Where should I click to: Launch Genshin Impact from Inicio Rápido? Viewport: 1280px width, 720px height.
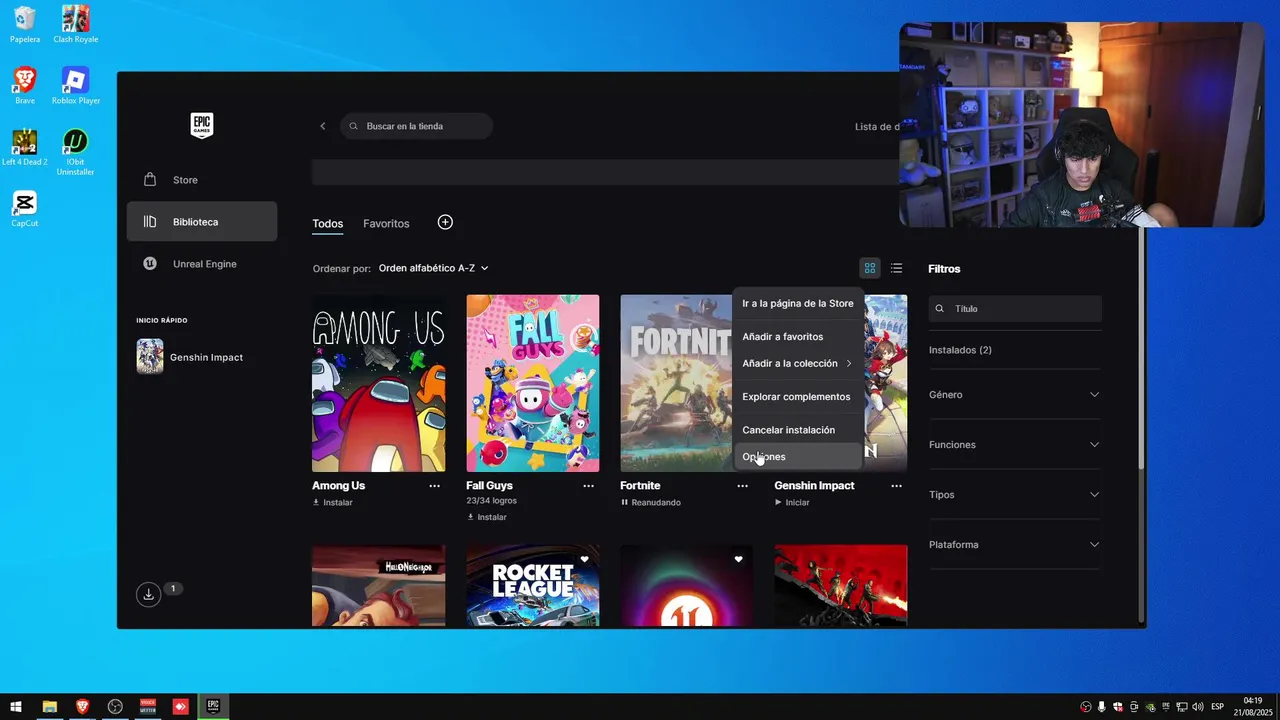click(x=202, y=357)
